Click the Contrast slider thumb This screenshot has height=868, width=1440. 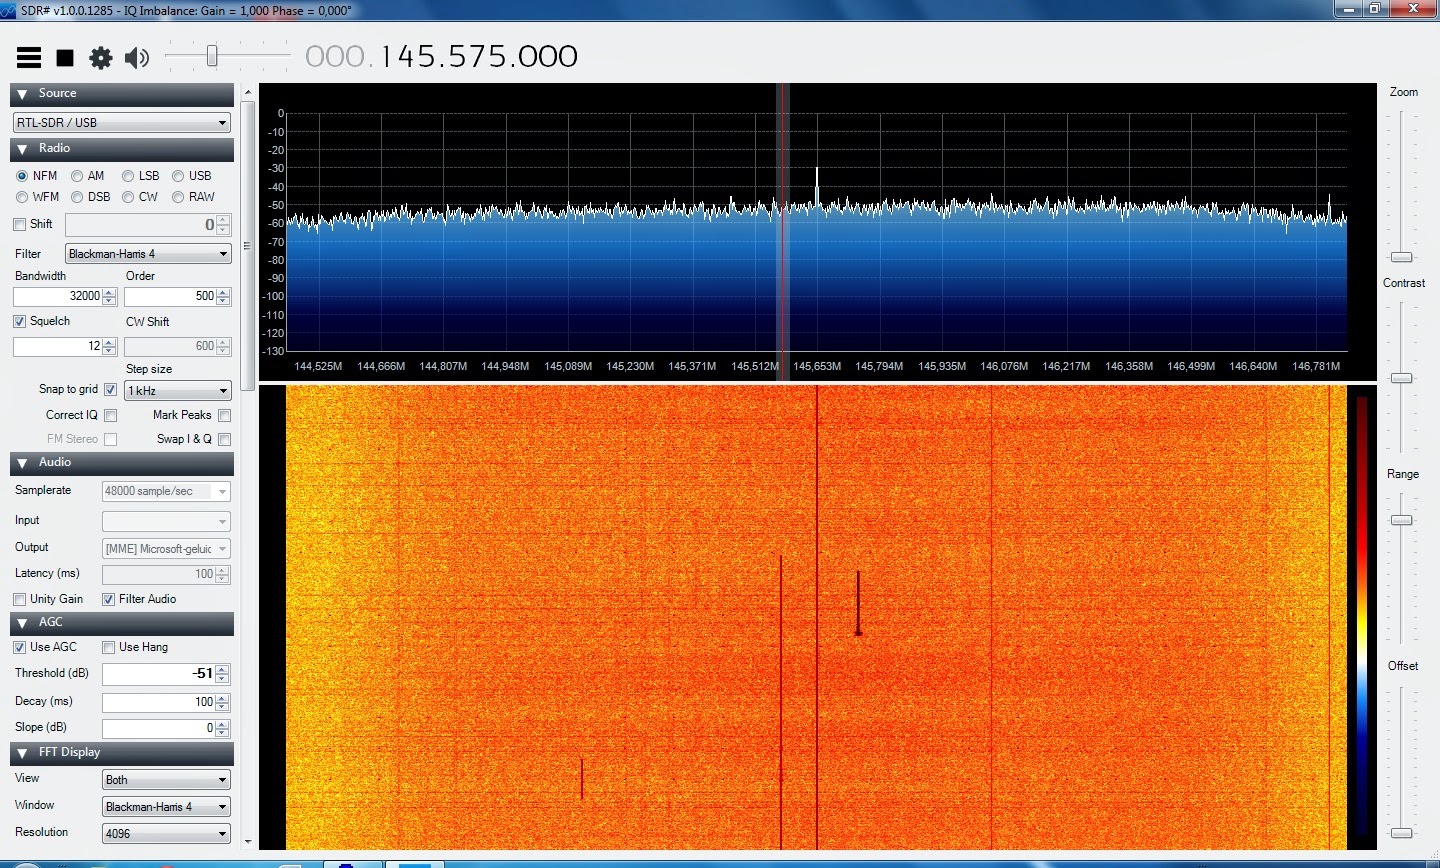pyautogui.click(x=1402, y=378)
